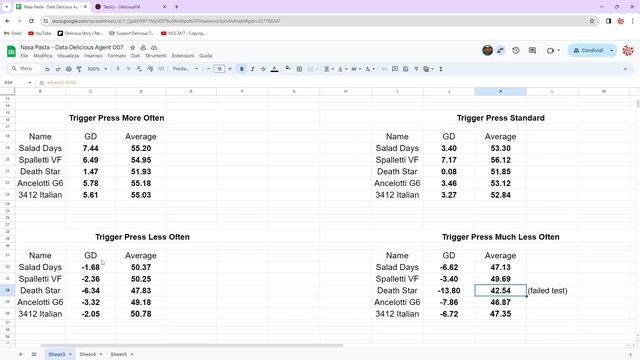Viewport: 640px width, 360px height.
Task: Click the name box cell reference
Action: pyautogui.click(x=16, y=82)
